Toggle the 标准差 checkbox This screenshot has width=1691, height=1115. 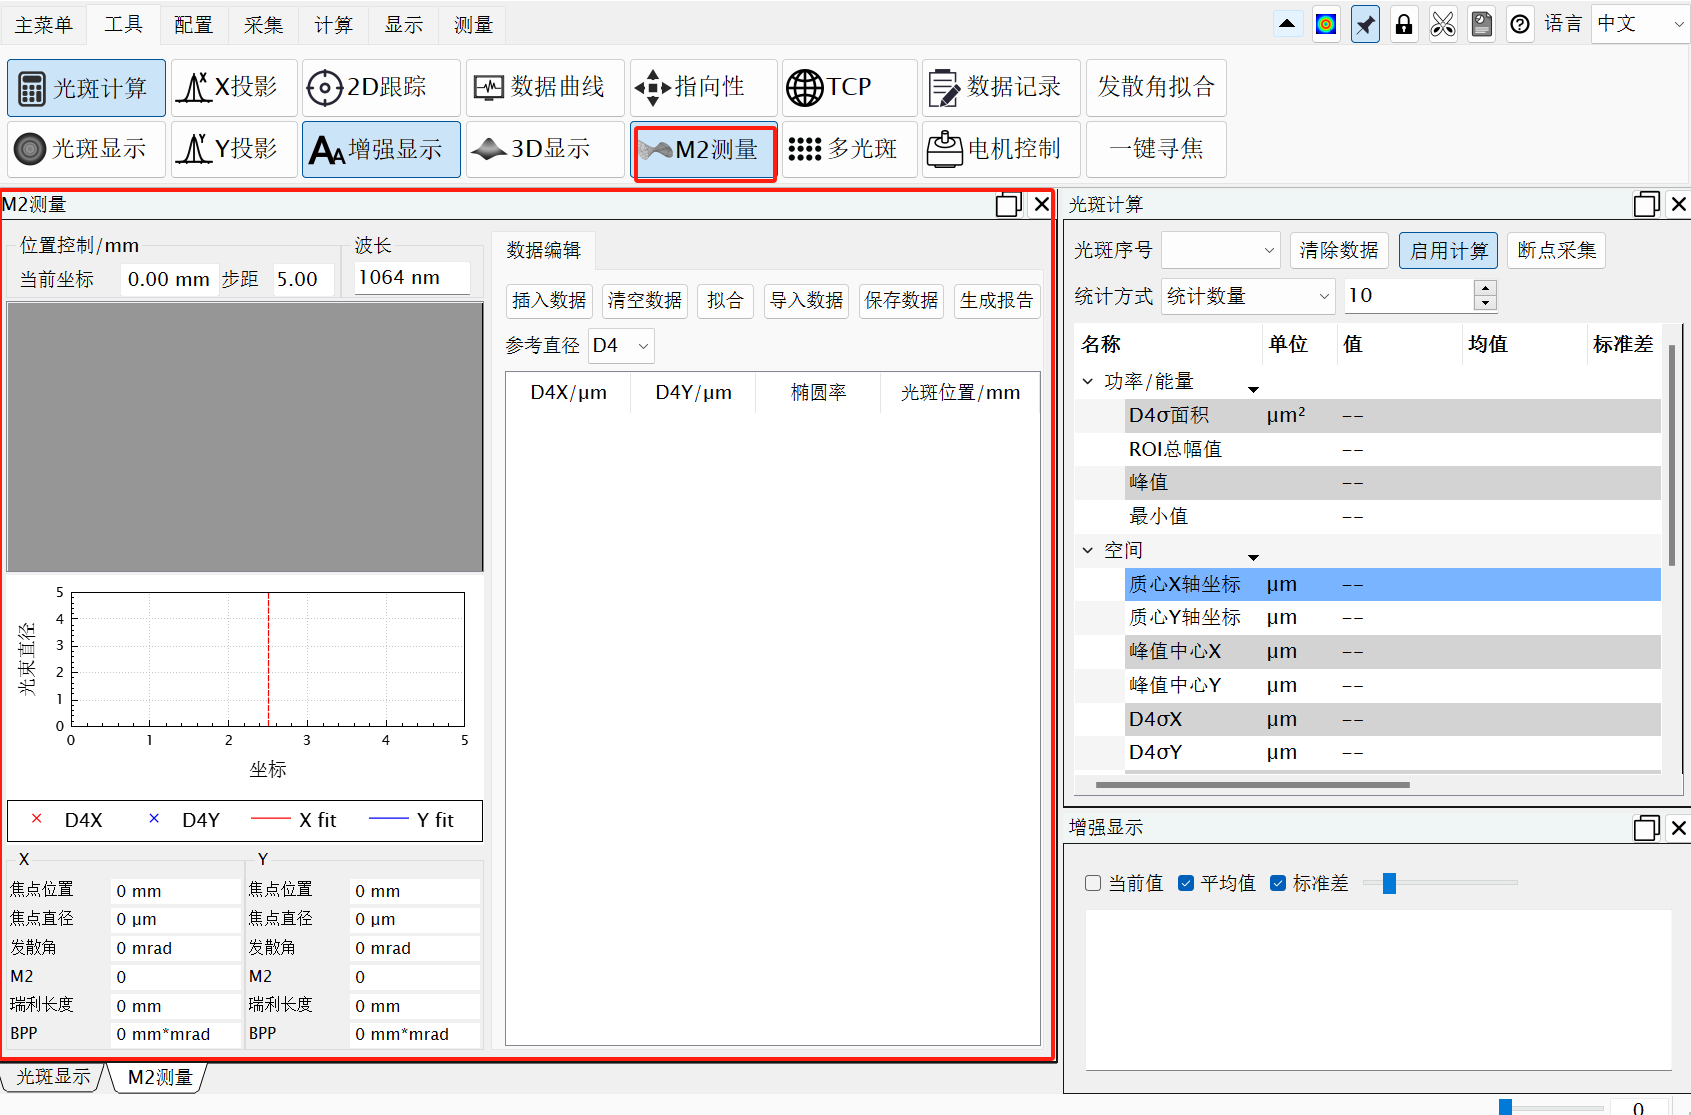pos(1278,883)
